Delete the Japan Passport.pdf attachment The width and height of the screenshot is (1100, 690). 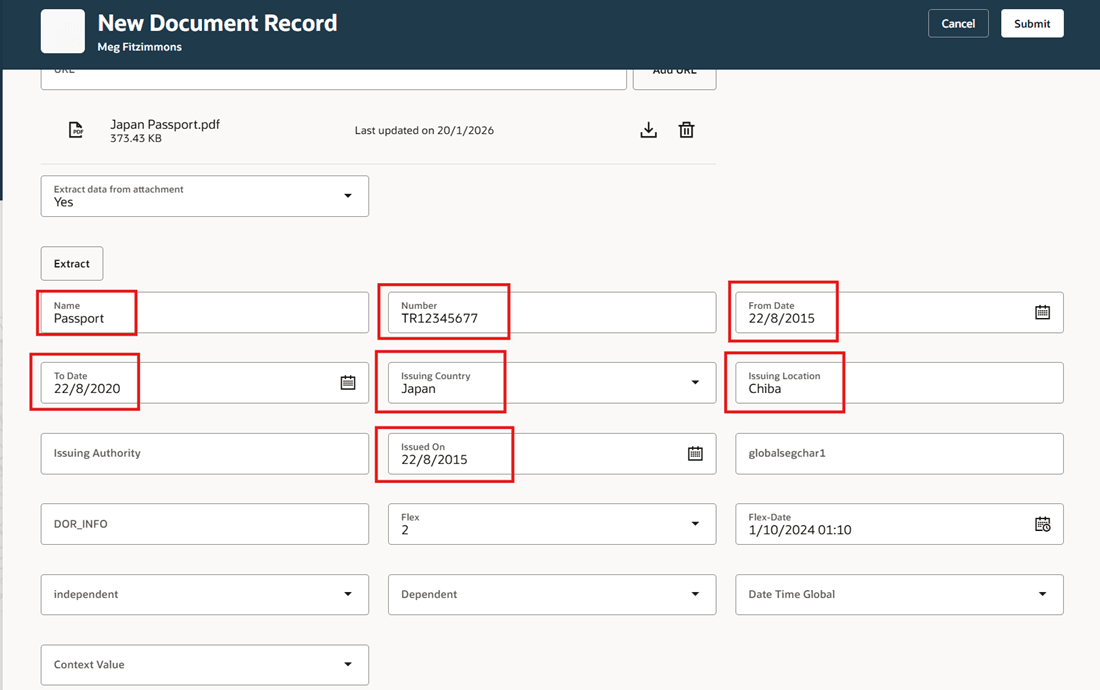(x=686, y=130)
